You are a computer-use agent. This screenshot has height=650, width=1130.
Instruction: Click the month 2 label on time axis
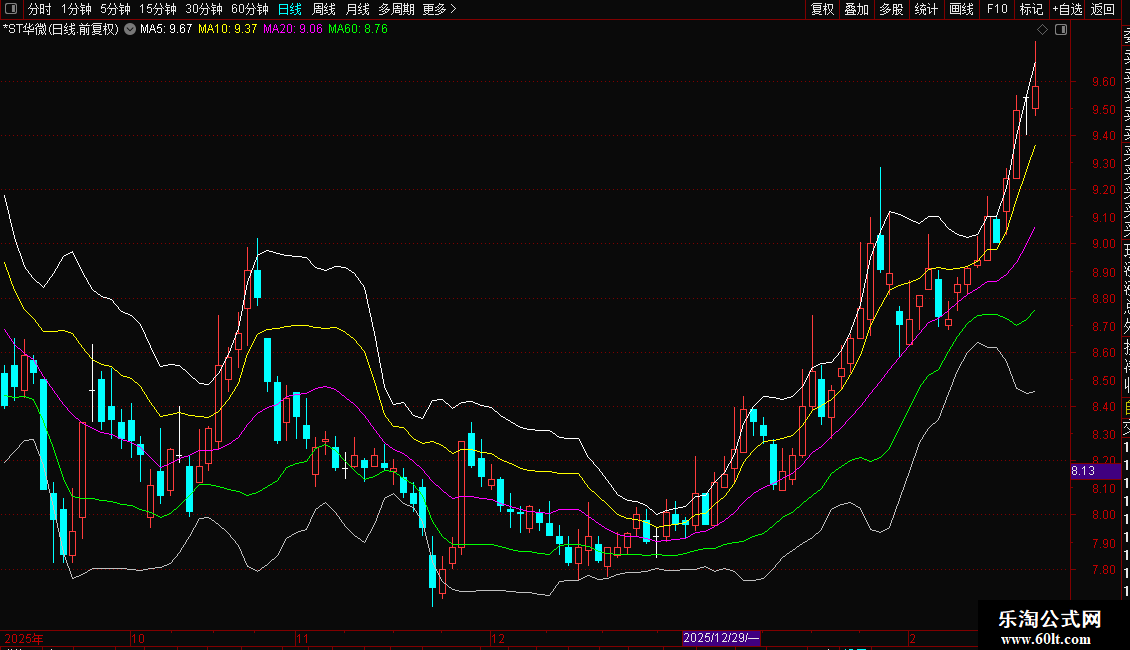[912, 638]
